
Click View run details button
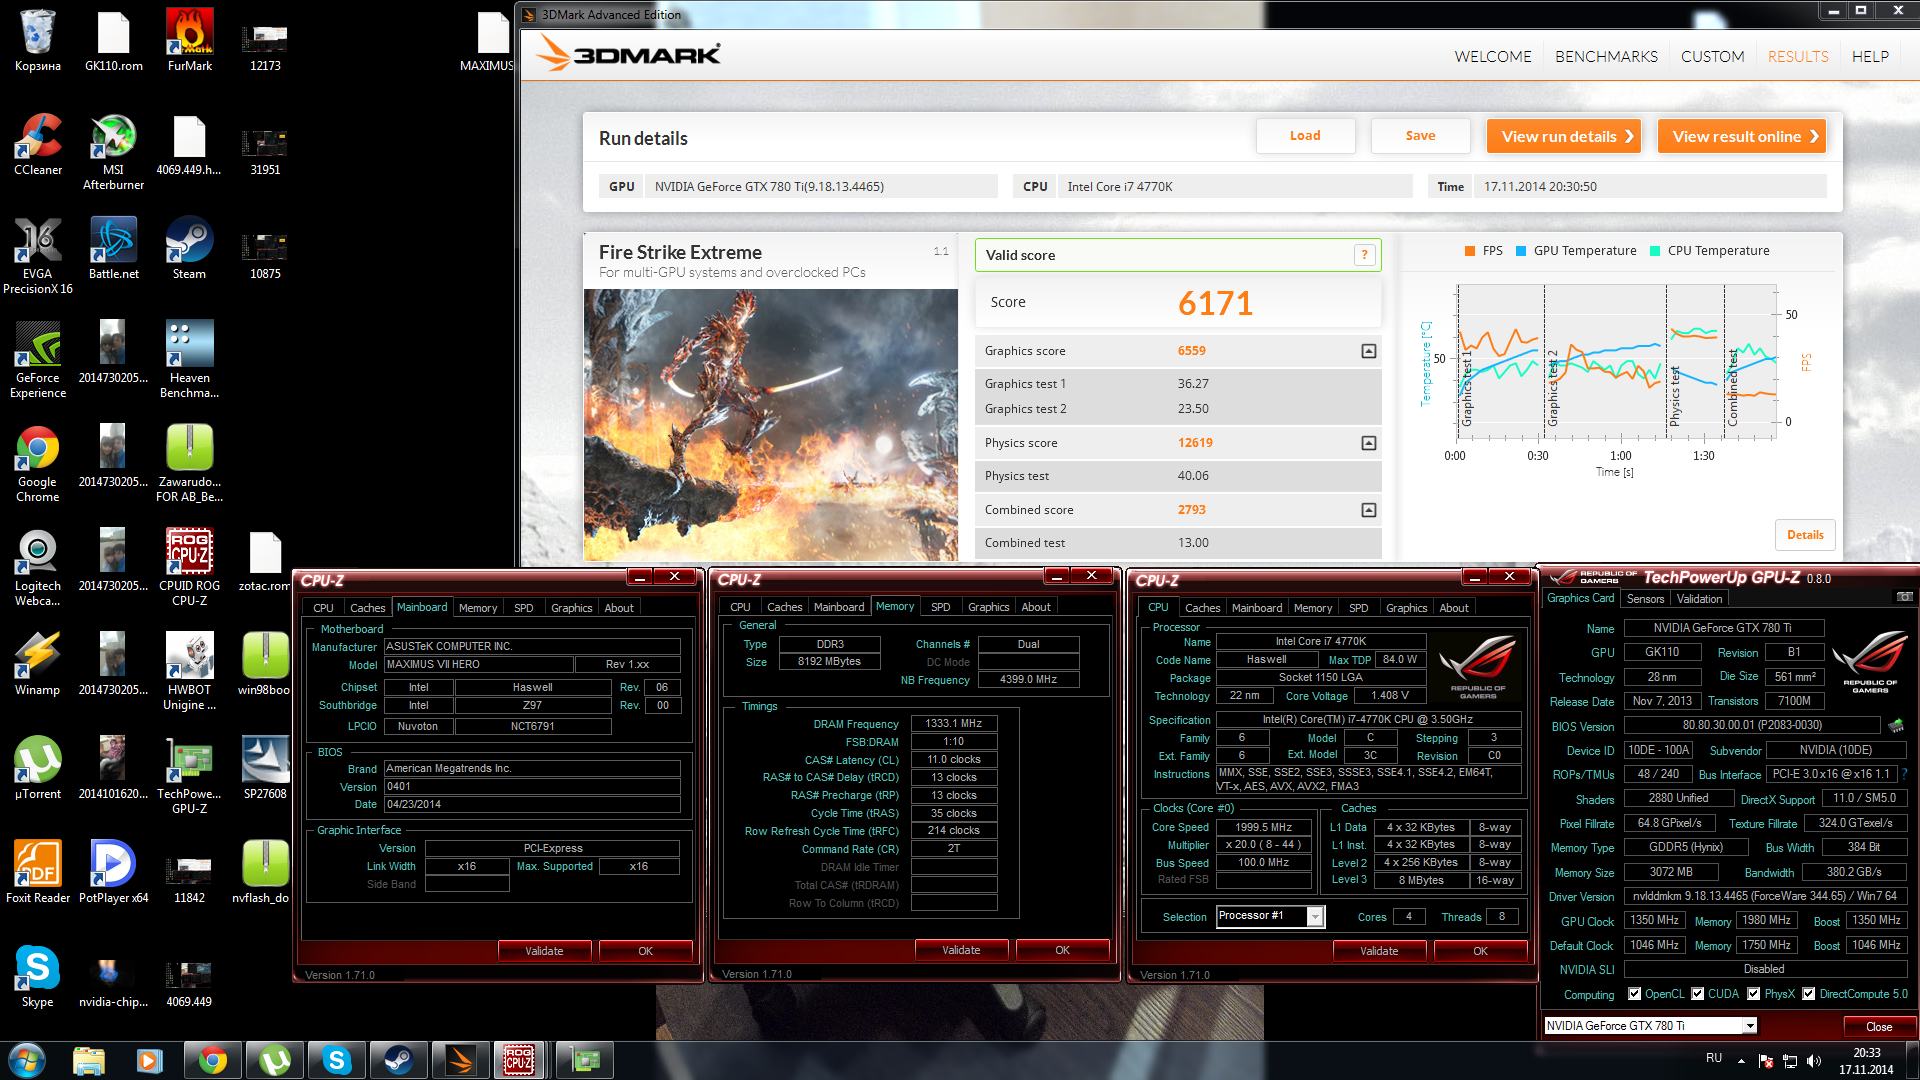(1564, 136)
